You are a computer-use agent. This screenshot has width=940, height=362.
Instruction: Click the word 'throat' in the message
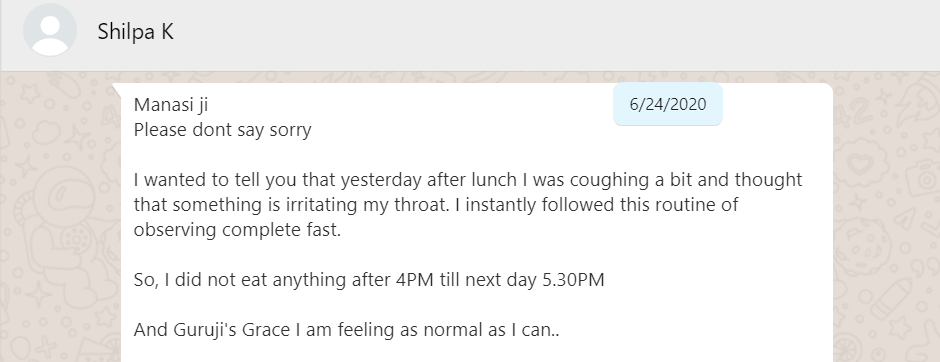click(x=421, y=205)
